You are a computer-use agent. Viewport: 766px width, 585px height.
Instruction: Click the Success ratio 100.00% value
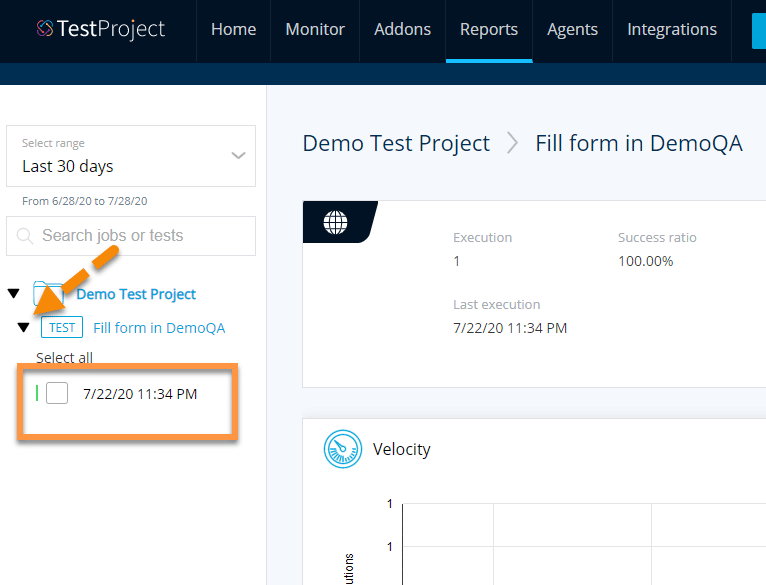pos(645,261)
